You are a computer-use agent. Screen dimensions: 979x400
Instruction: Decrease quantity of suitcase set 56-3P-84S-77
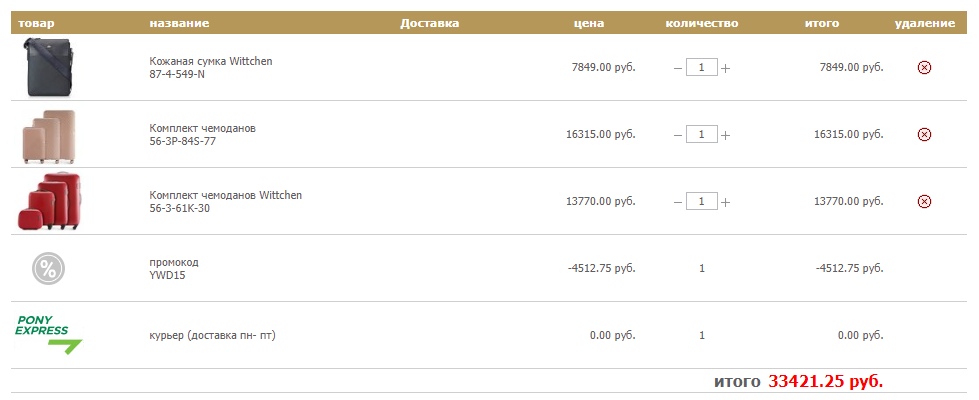click(x=678, y=135)
